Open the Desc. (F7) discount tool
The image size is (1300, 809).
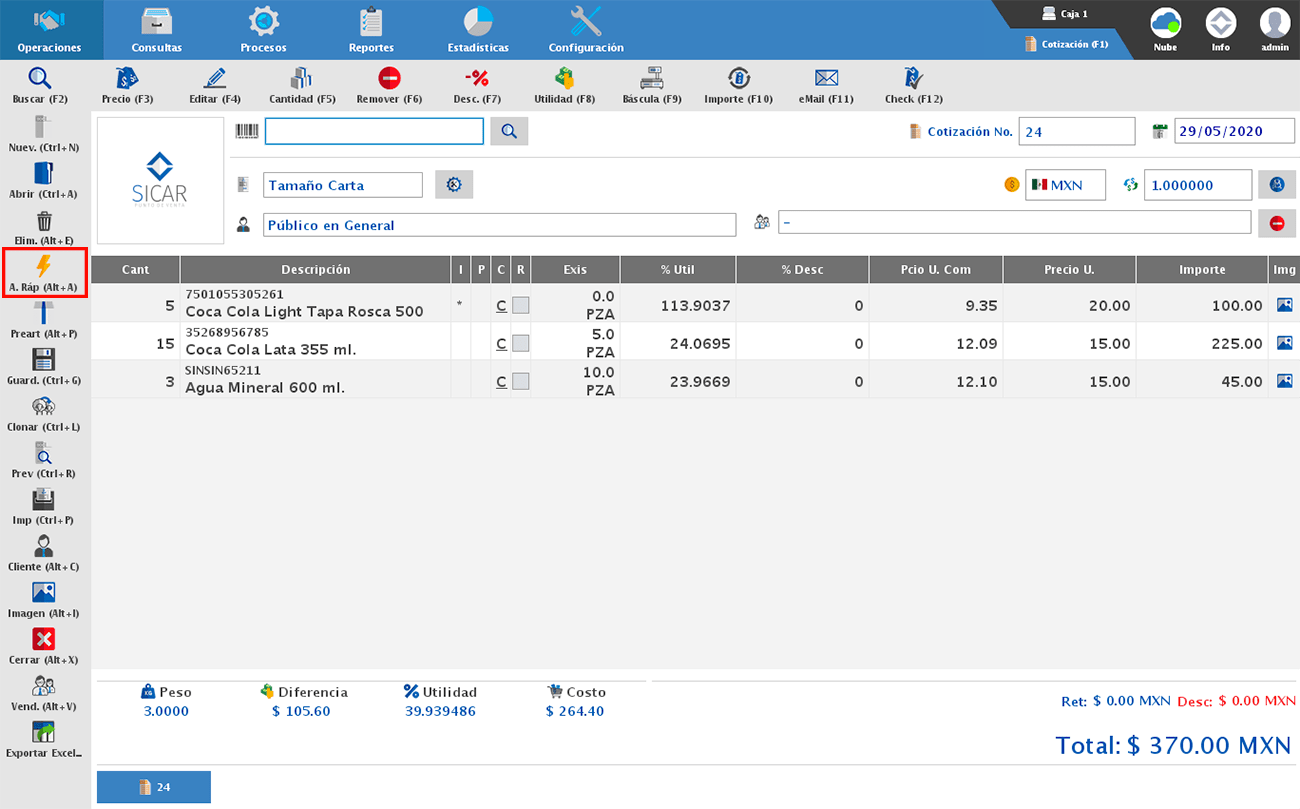(477, 79)
